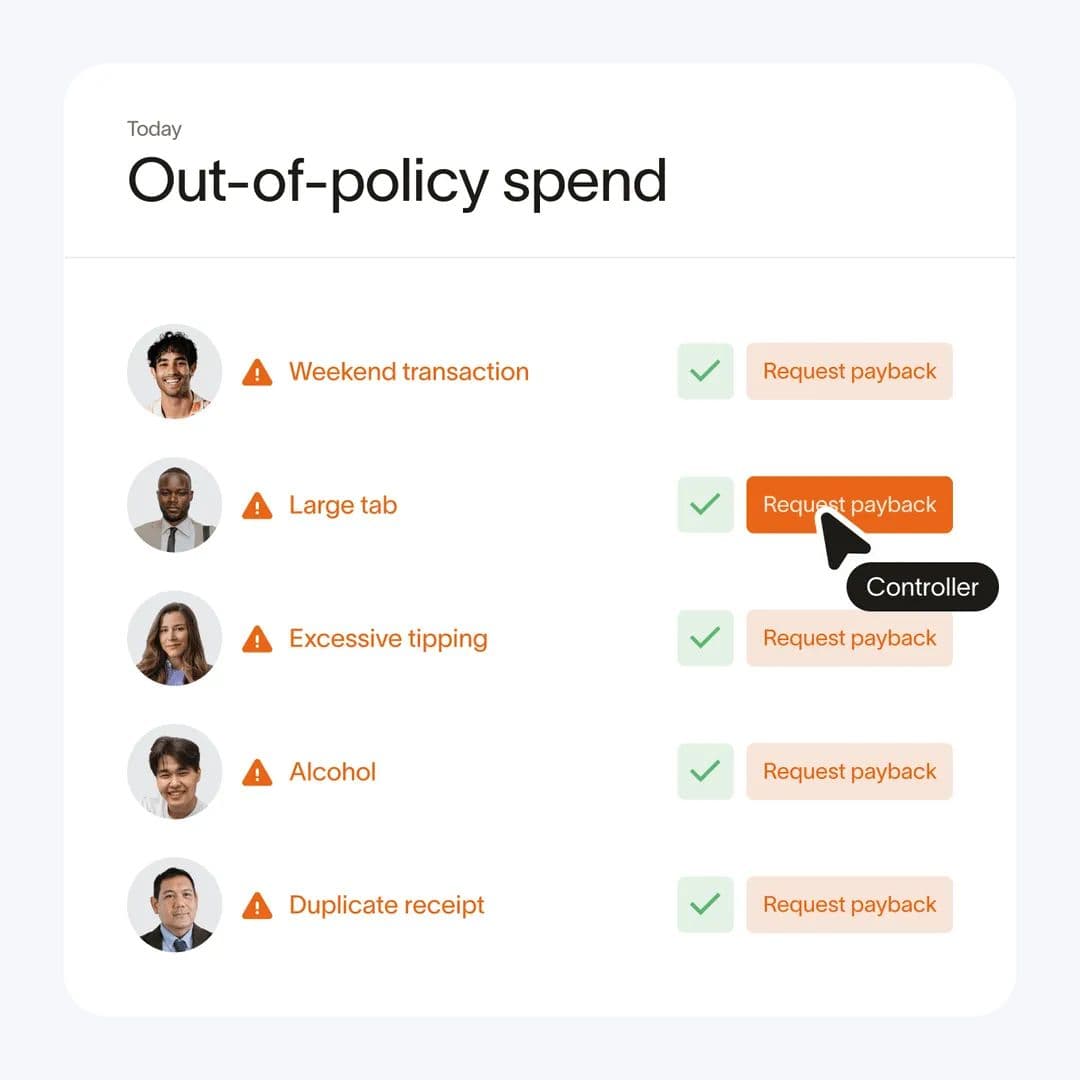Image resolution: width=1080 pixels, height=1080 pixels.
Task: Click the avatar next to Duplicate receipt
Action: click(x=174, y=904)
